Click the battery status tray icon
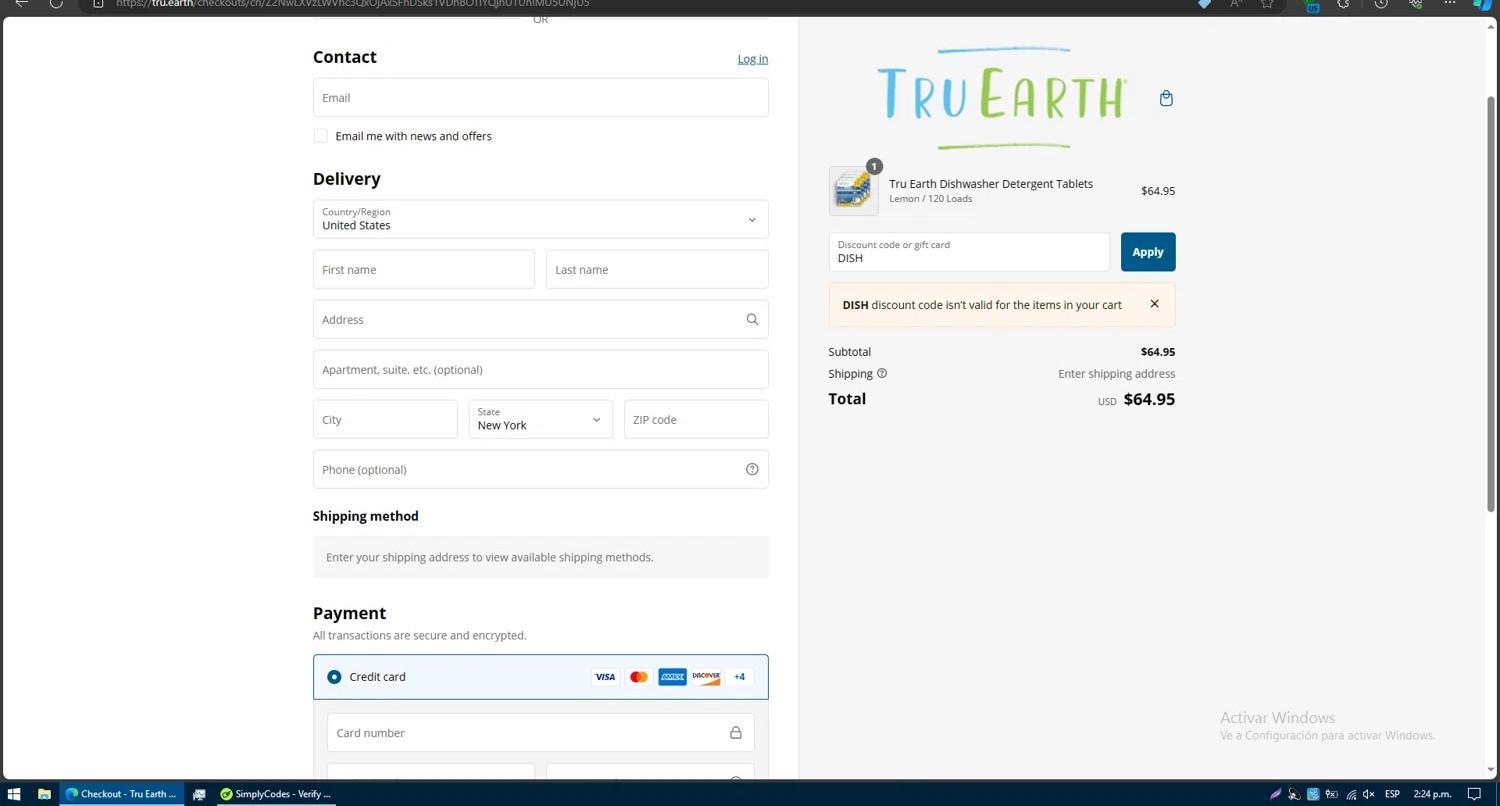 click(x=1332, y=794)
